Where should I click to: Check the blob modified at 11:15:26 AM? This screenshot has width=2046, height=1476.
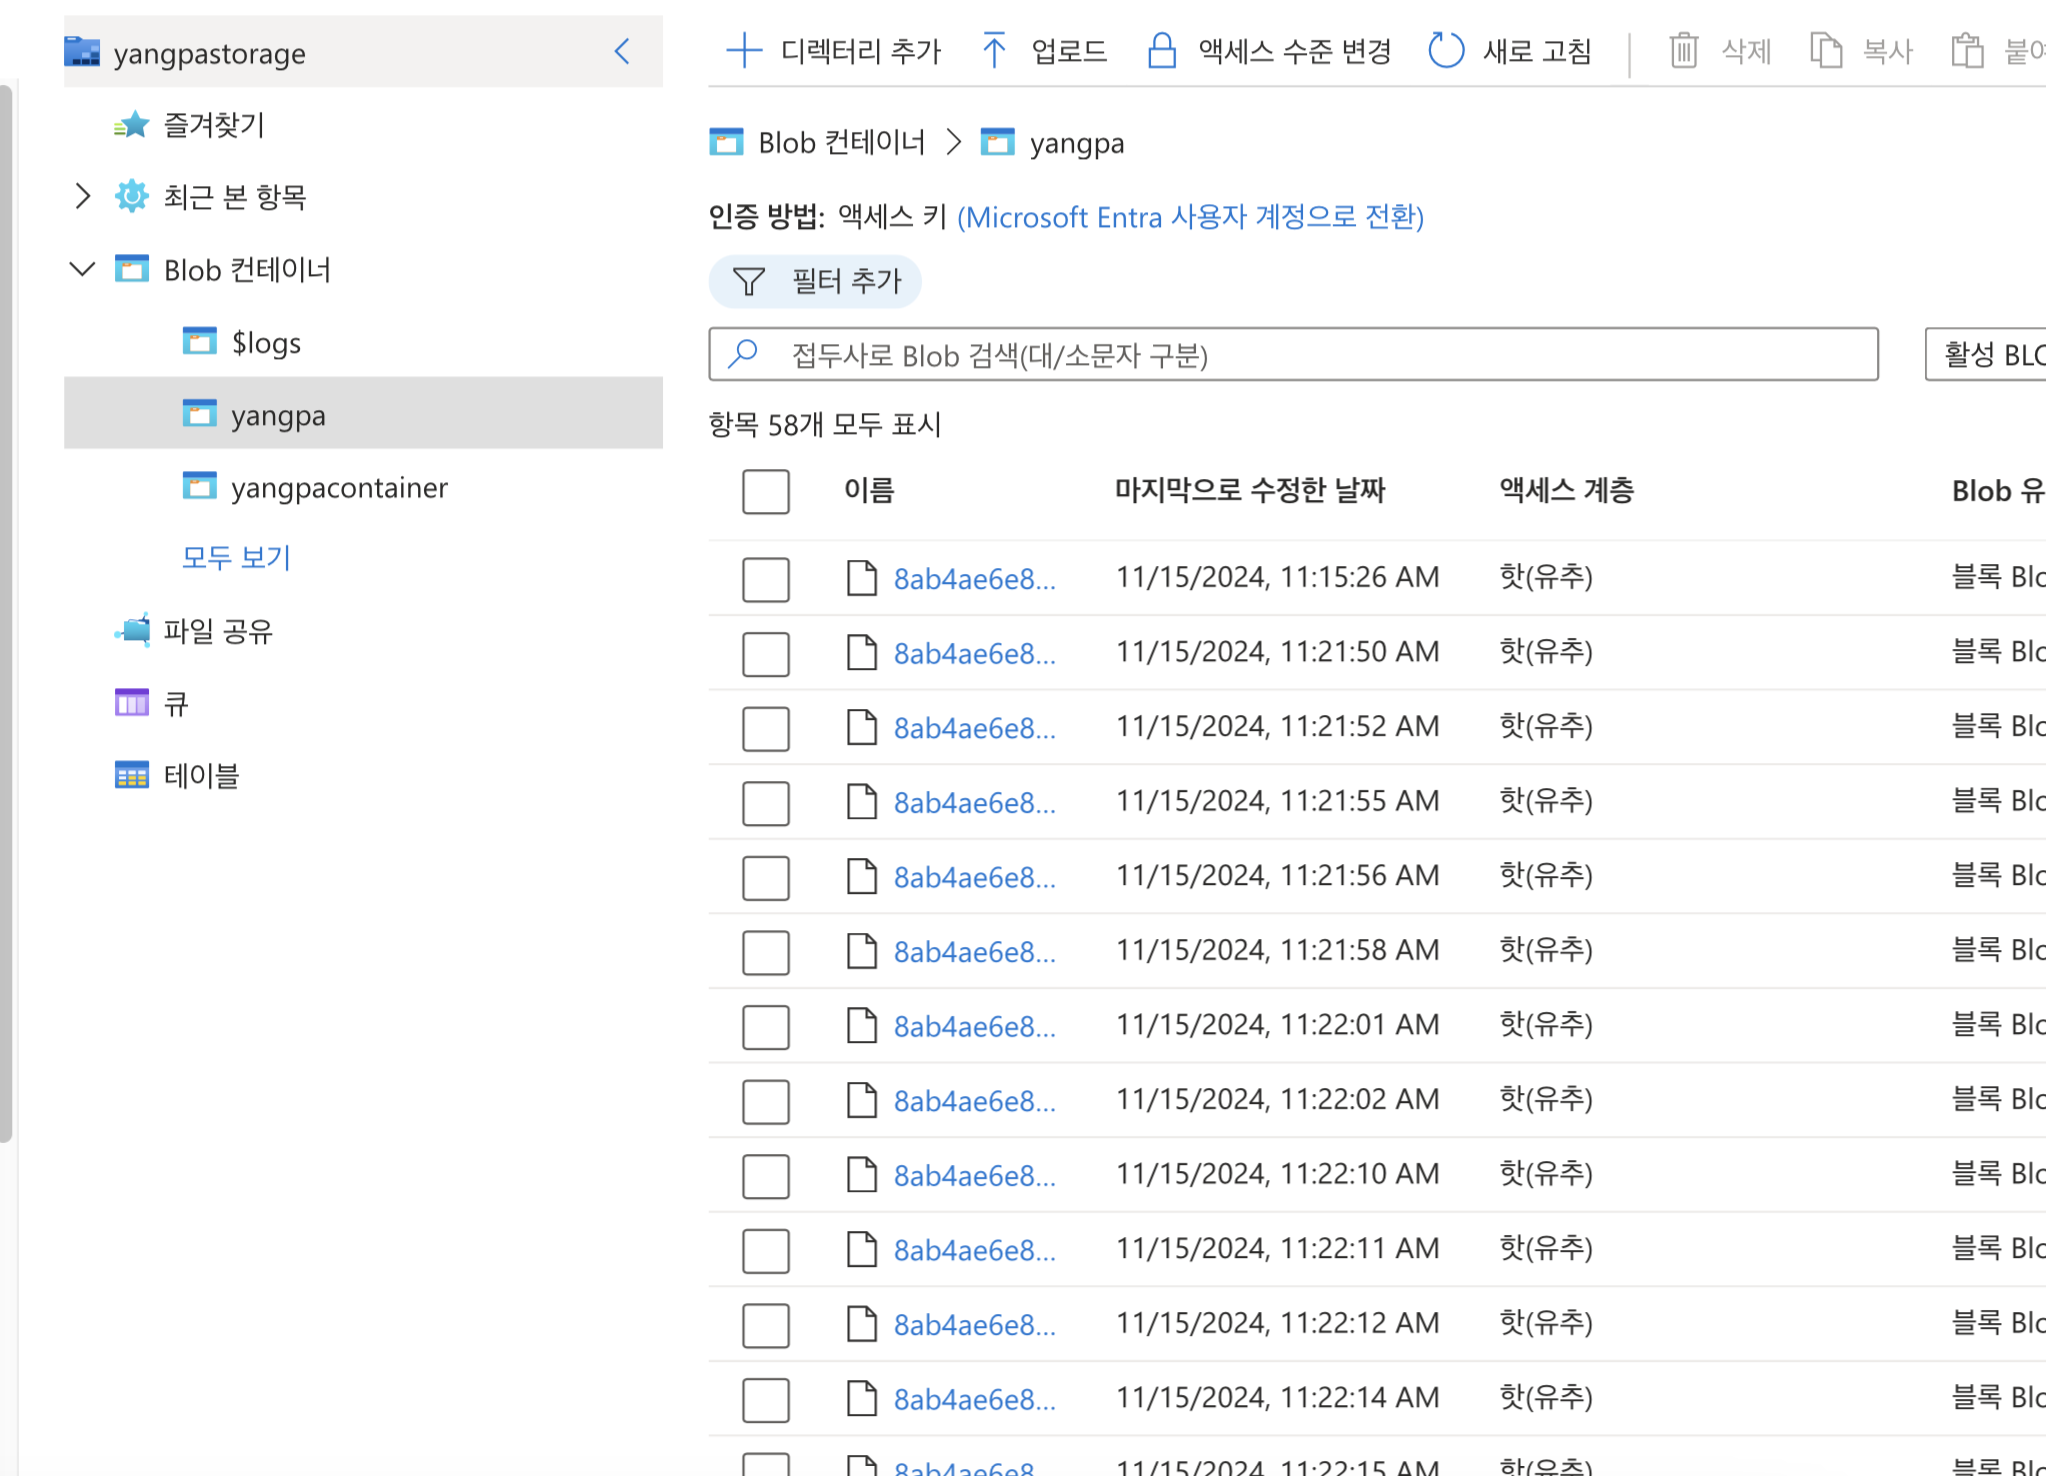coord(766,579)
